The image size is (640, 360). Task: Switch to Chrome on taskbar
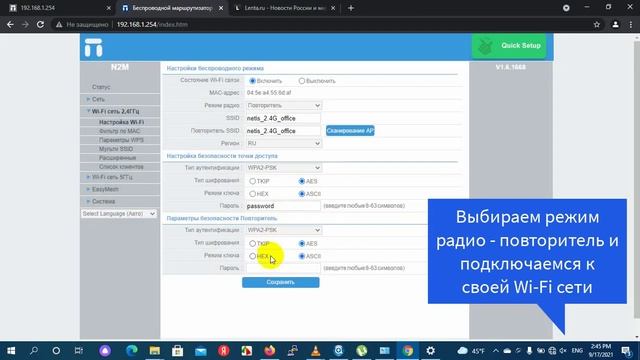pyautogui.click(x=407, y=351)
